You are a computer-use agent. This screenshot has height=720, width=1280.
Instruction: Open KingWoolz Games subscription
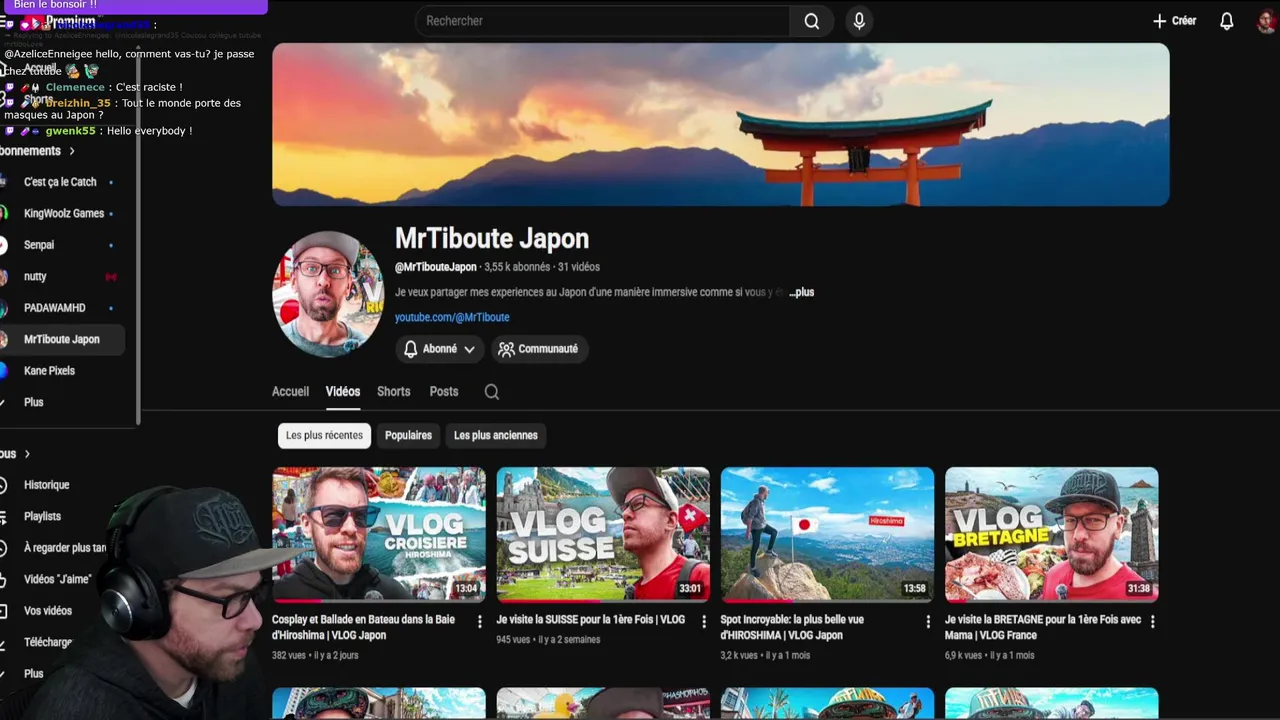click(x=62, y=213)
